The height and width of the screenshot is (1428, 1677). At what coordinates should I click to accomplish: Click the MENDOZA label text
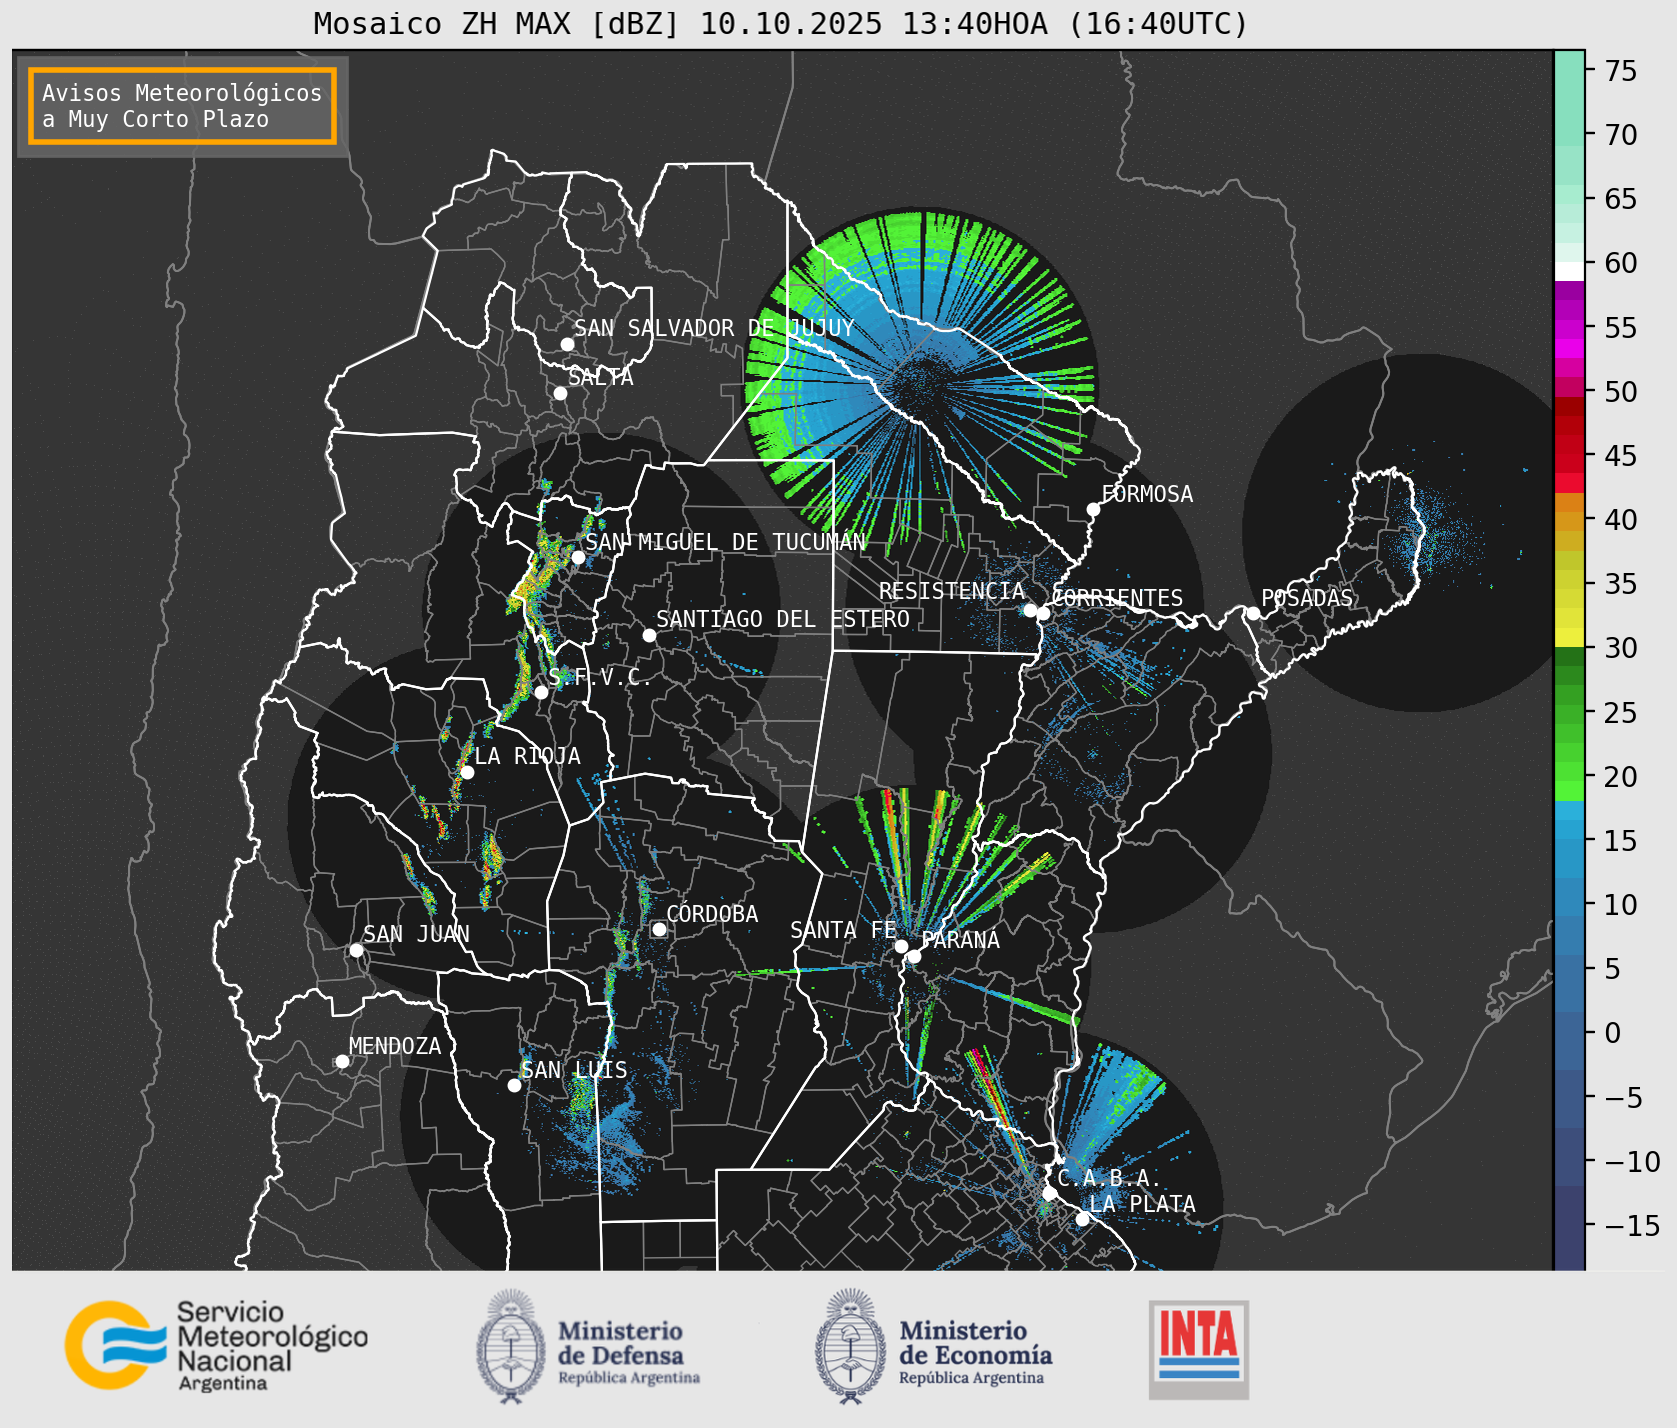[x=395, y=1046]
